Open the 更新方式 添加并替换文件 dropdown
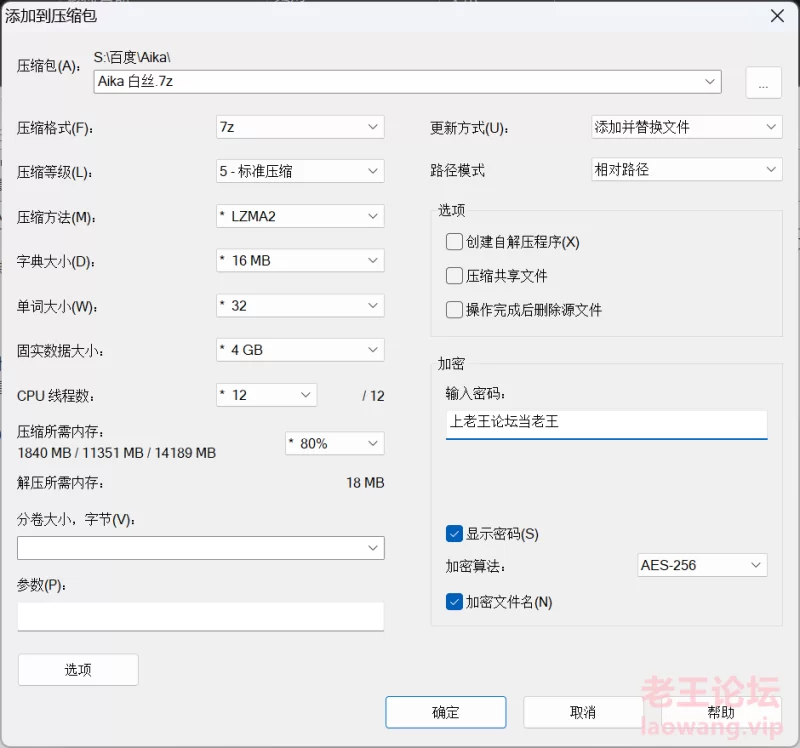 click(687, 127)
